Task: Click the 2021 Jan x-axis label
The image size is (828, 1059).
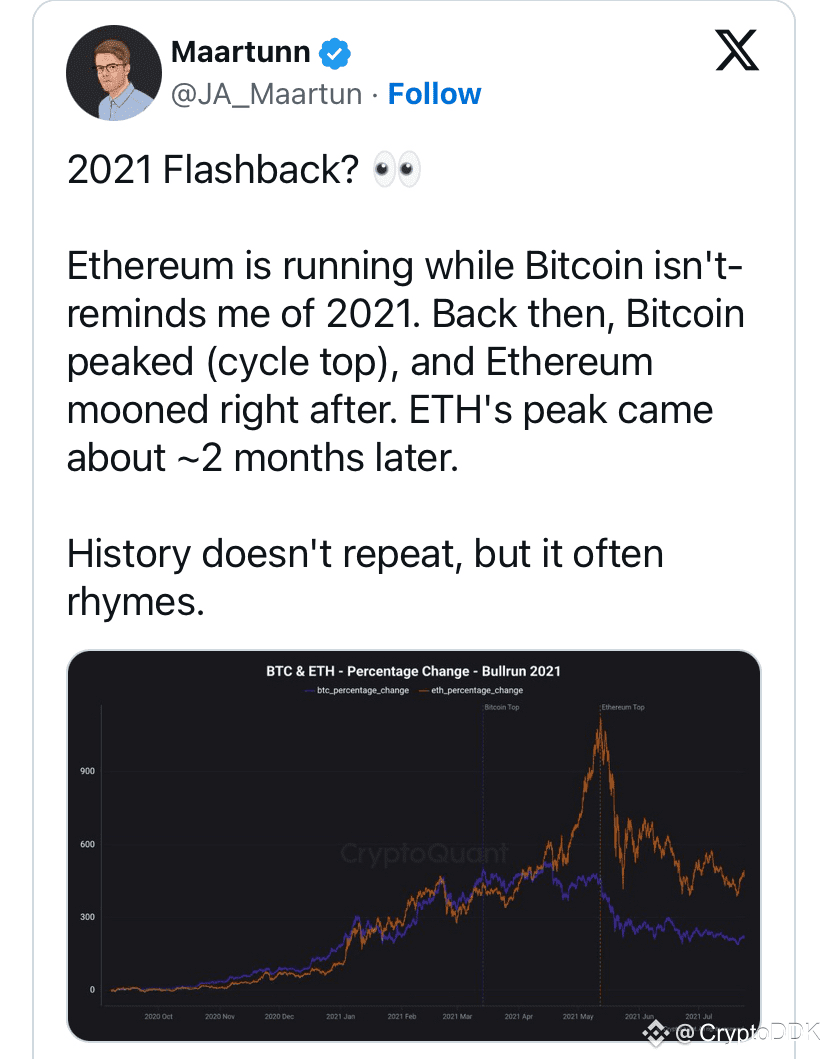Action: [340, 1016]
